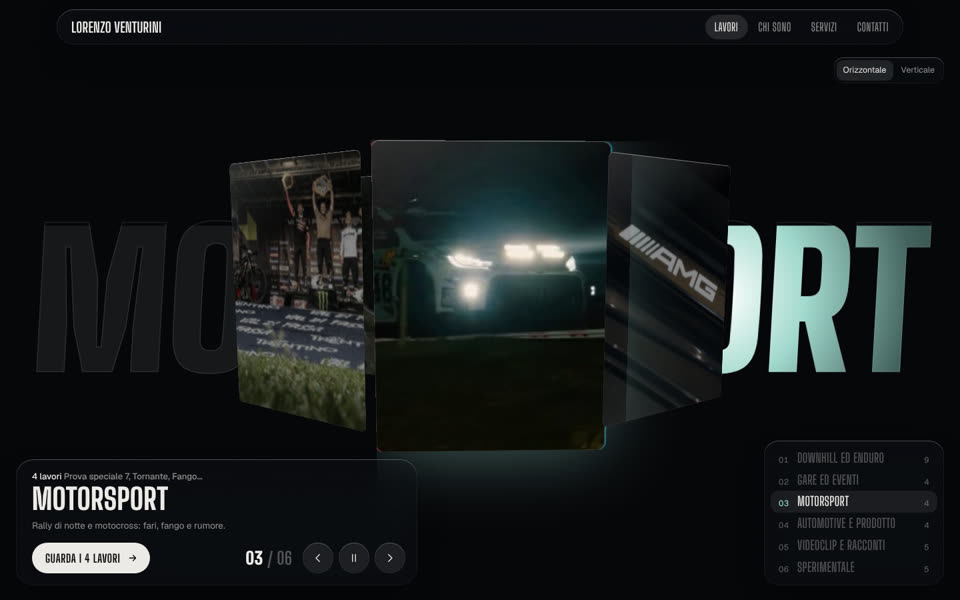Click the '4 lavori Prova speciale 7, Tornante, Fango...' line

117,476
